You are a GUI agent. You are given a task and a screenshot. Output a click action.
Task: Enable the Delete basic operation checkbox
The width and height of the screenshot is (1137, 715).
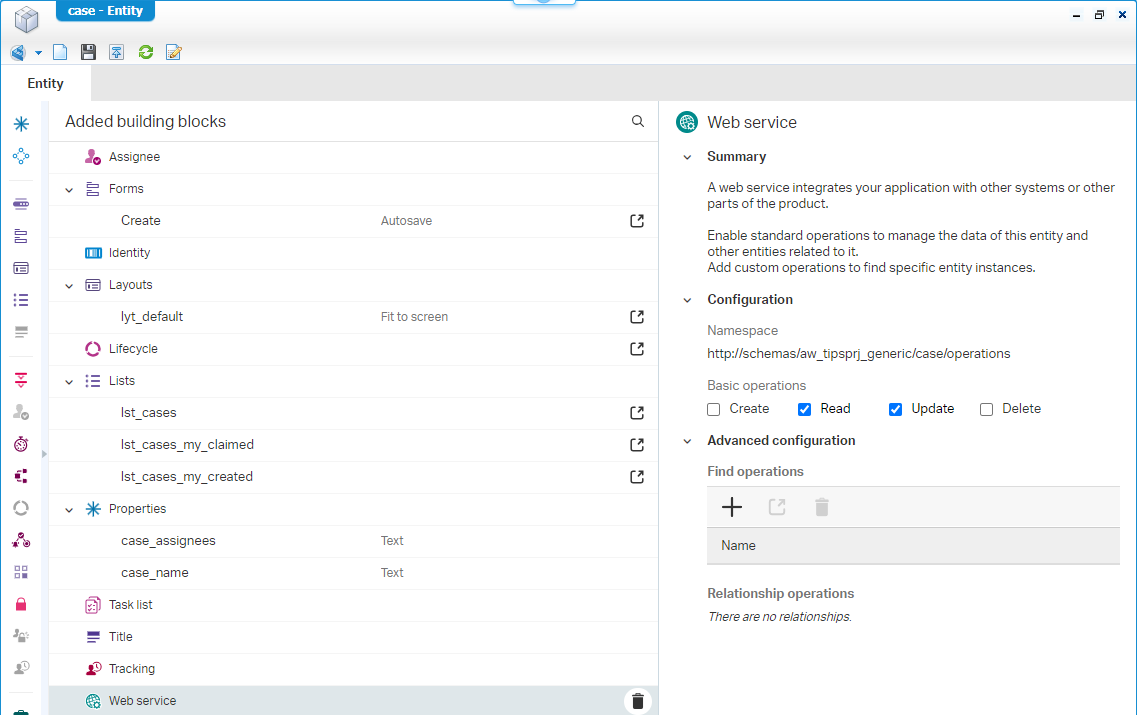(x=987, y=409)
